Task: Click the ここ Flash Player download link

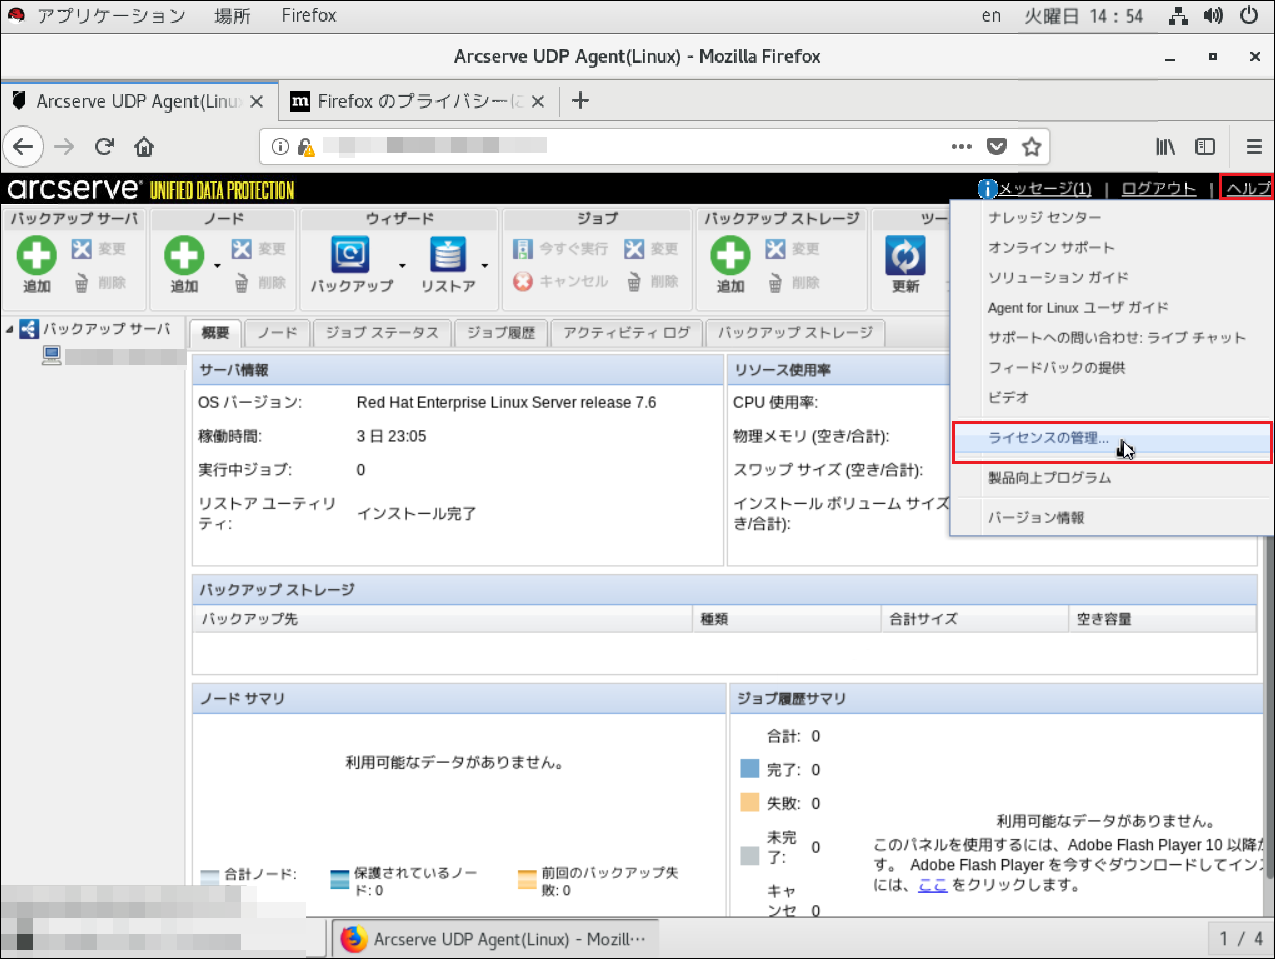Action: (x=932, y=885)
